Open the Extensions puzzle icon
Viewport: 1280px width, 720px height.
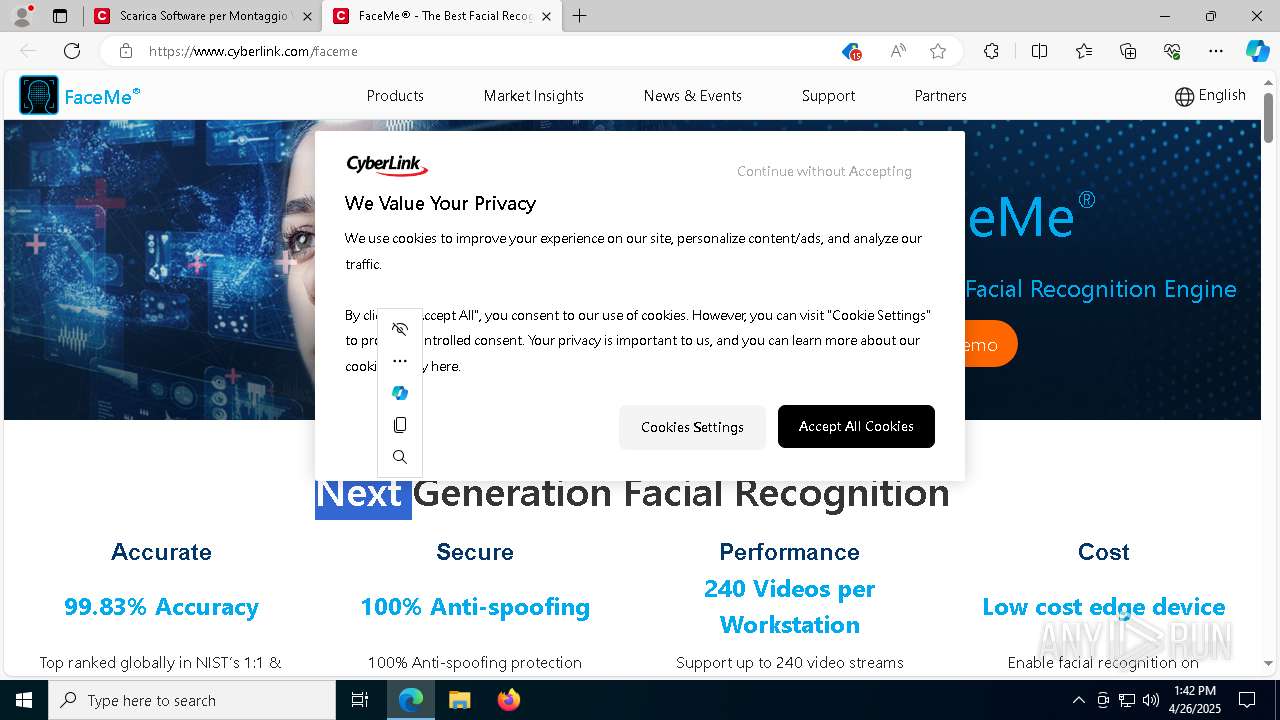pos(991,51)
